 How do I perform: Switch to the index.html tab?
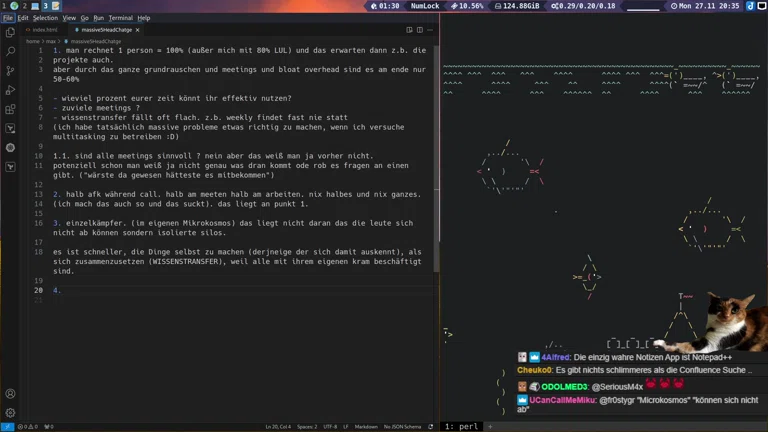click(45, 30)
